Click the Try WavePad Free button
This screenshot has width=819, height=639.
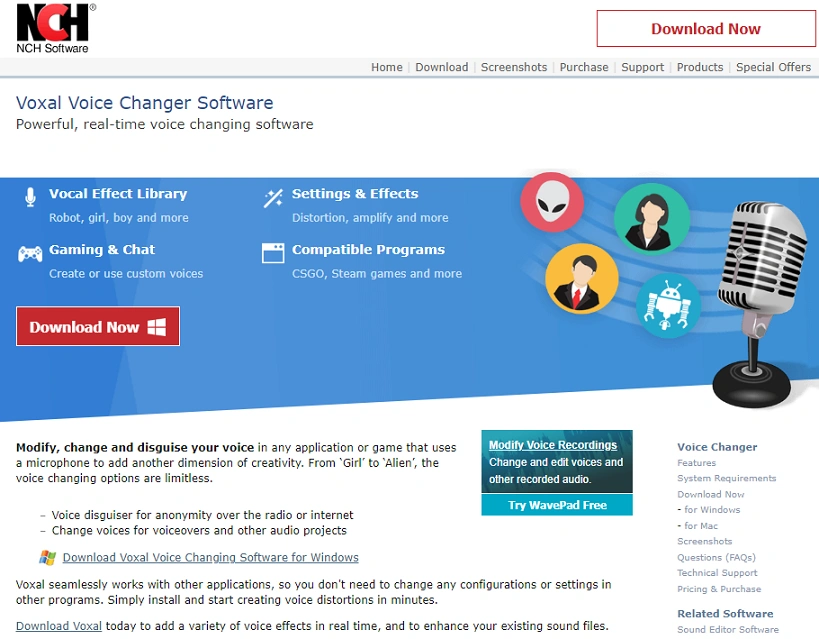(557, 505)
